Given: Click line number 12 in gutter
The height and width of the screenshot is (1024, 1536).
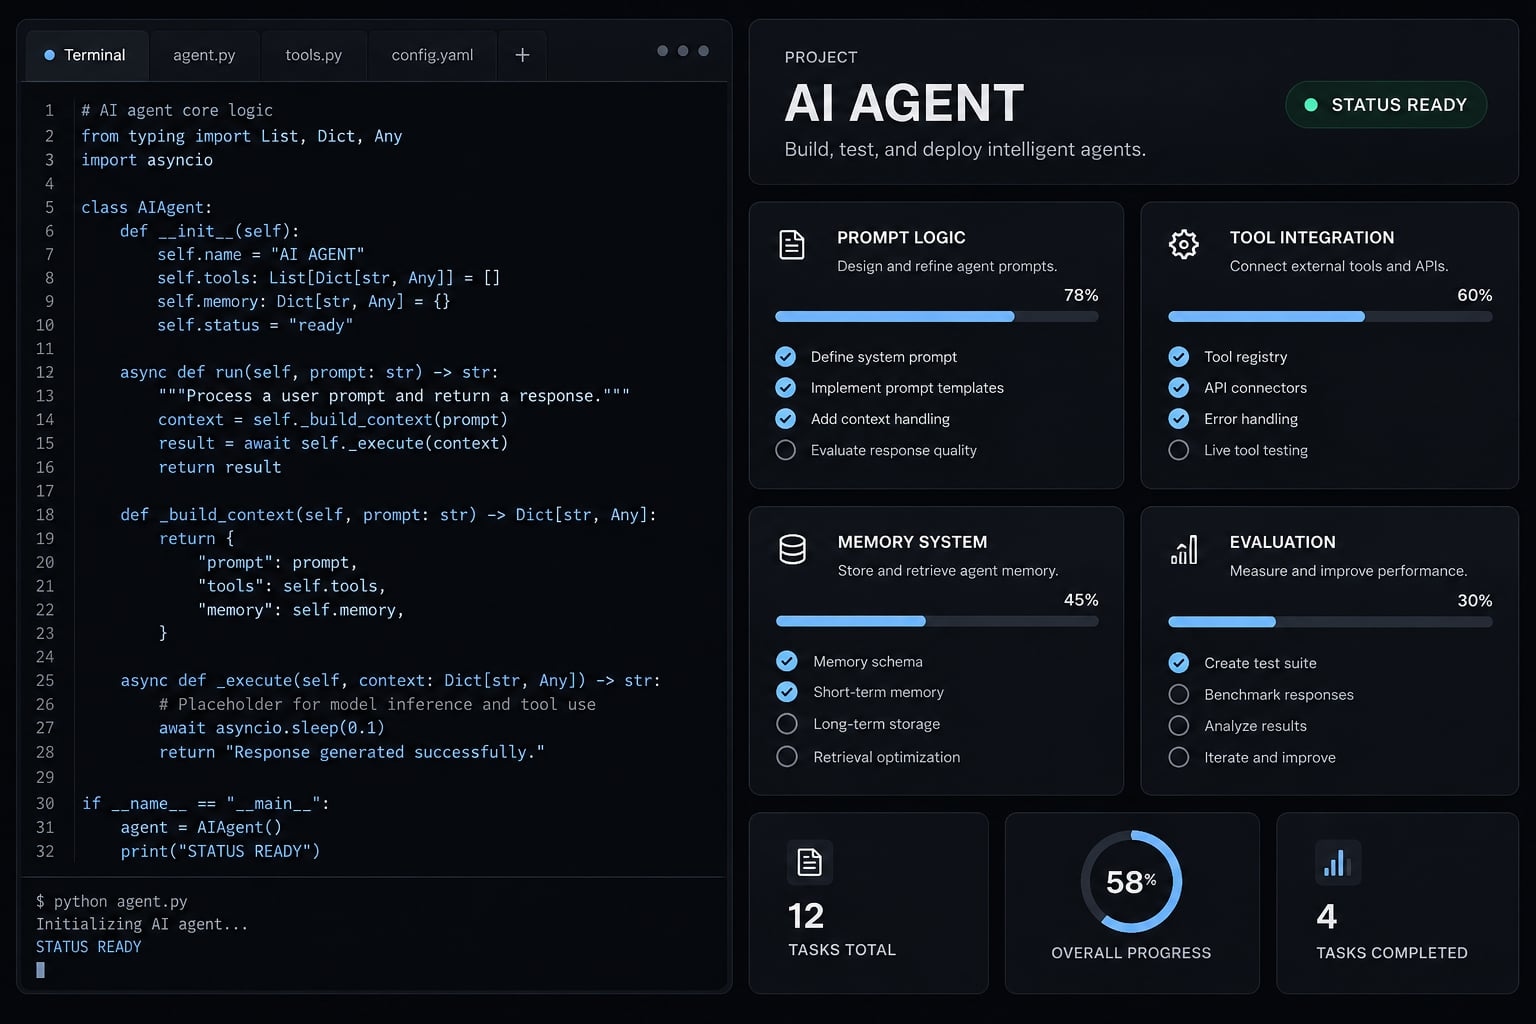Looking at the screenshot, I should click(45, 372).
